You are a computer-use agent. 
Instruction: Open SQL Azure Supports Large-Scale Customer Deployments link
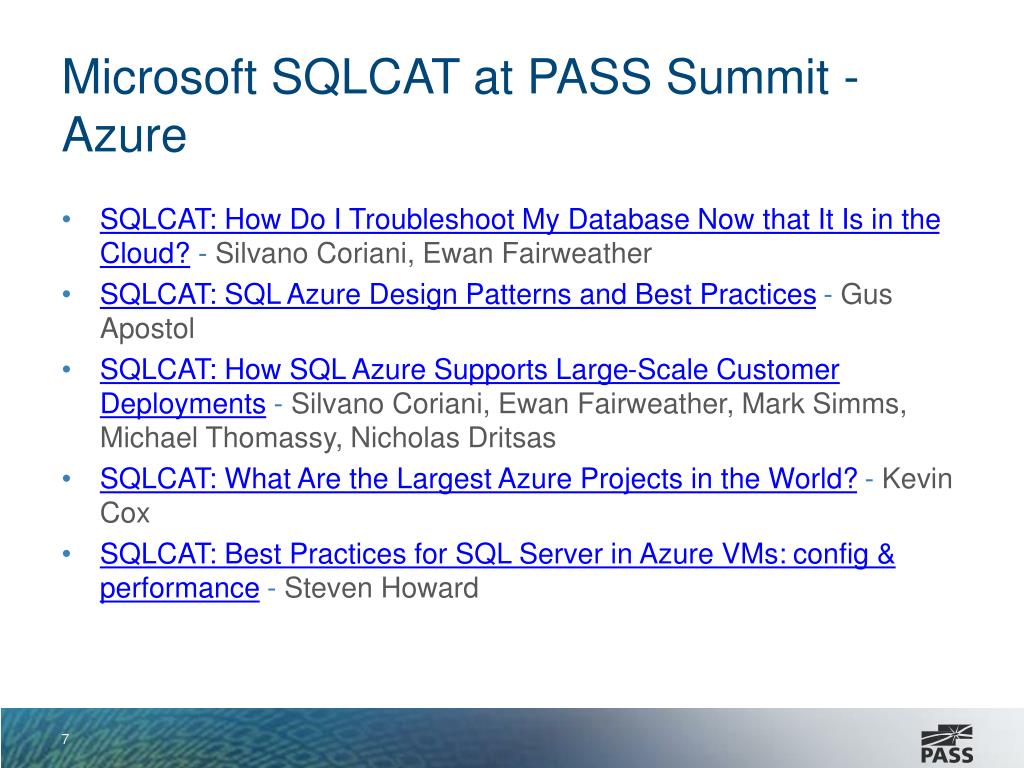469,370
